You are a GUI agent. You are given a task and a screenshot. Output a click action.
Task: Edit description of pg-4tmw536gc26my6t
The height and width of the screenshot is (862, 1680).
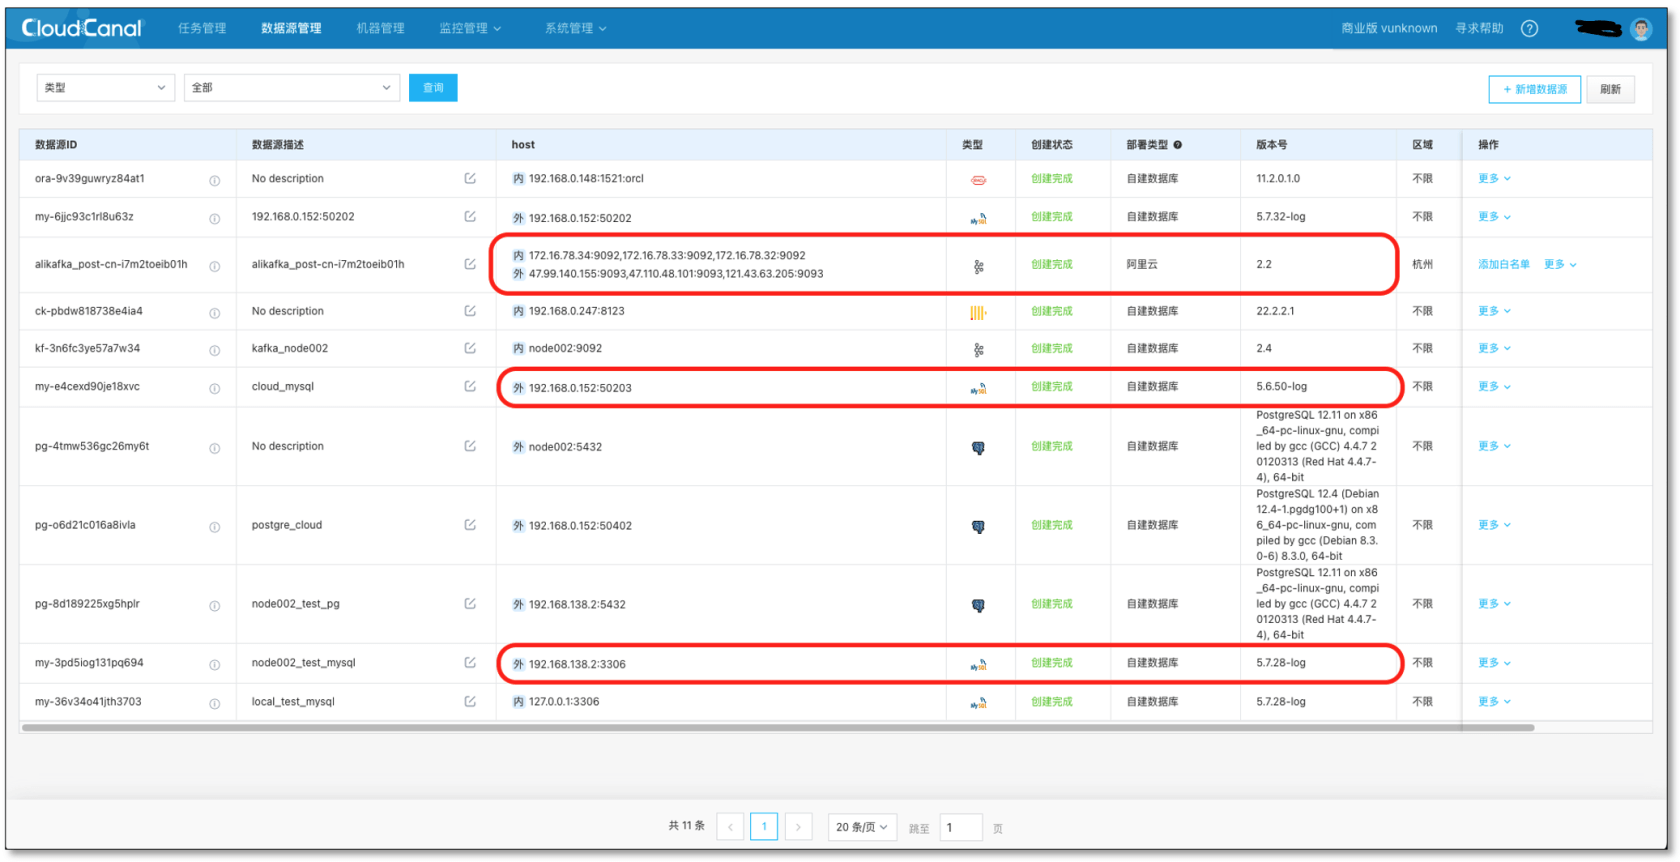coord(470,446)
